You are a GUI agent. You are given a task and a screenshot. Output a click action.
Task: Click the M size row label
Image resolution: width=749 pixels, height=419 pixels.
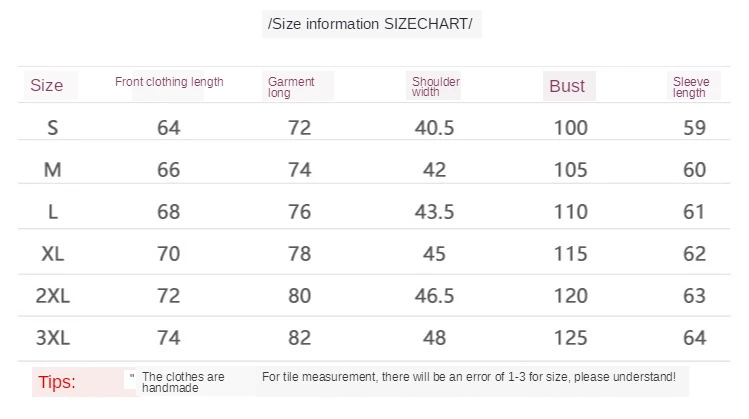coord(54,170)
